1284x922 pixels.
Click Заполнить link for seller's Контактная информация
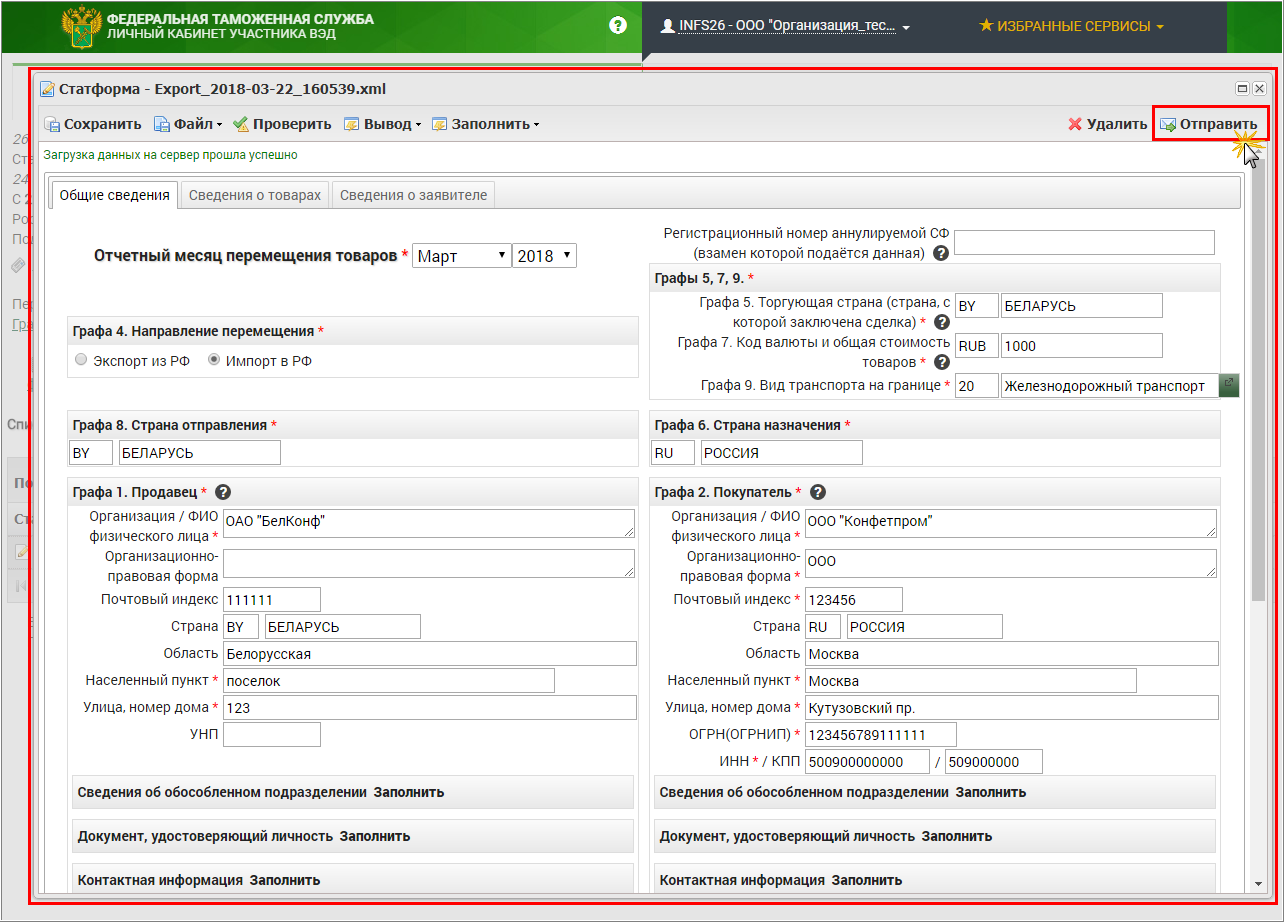click(x=285, y=880)
